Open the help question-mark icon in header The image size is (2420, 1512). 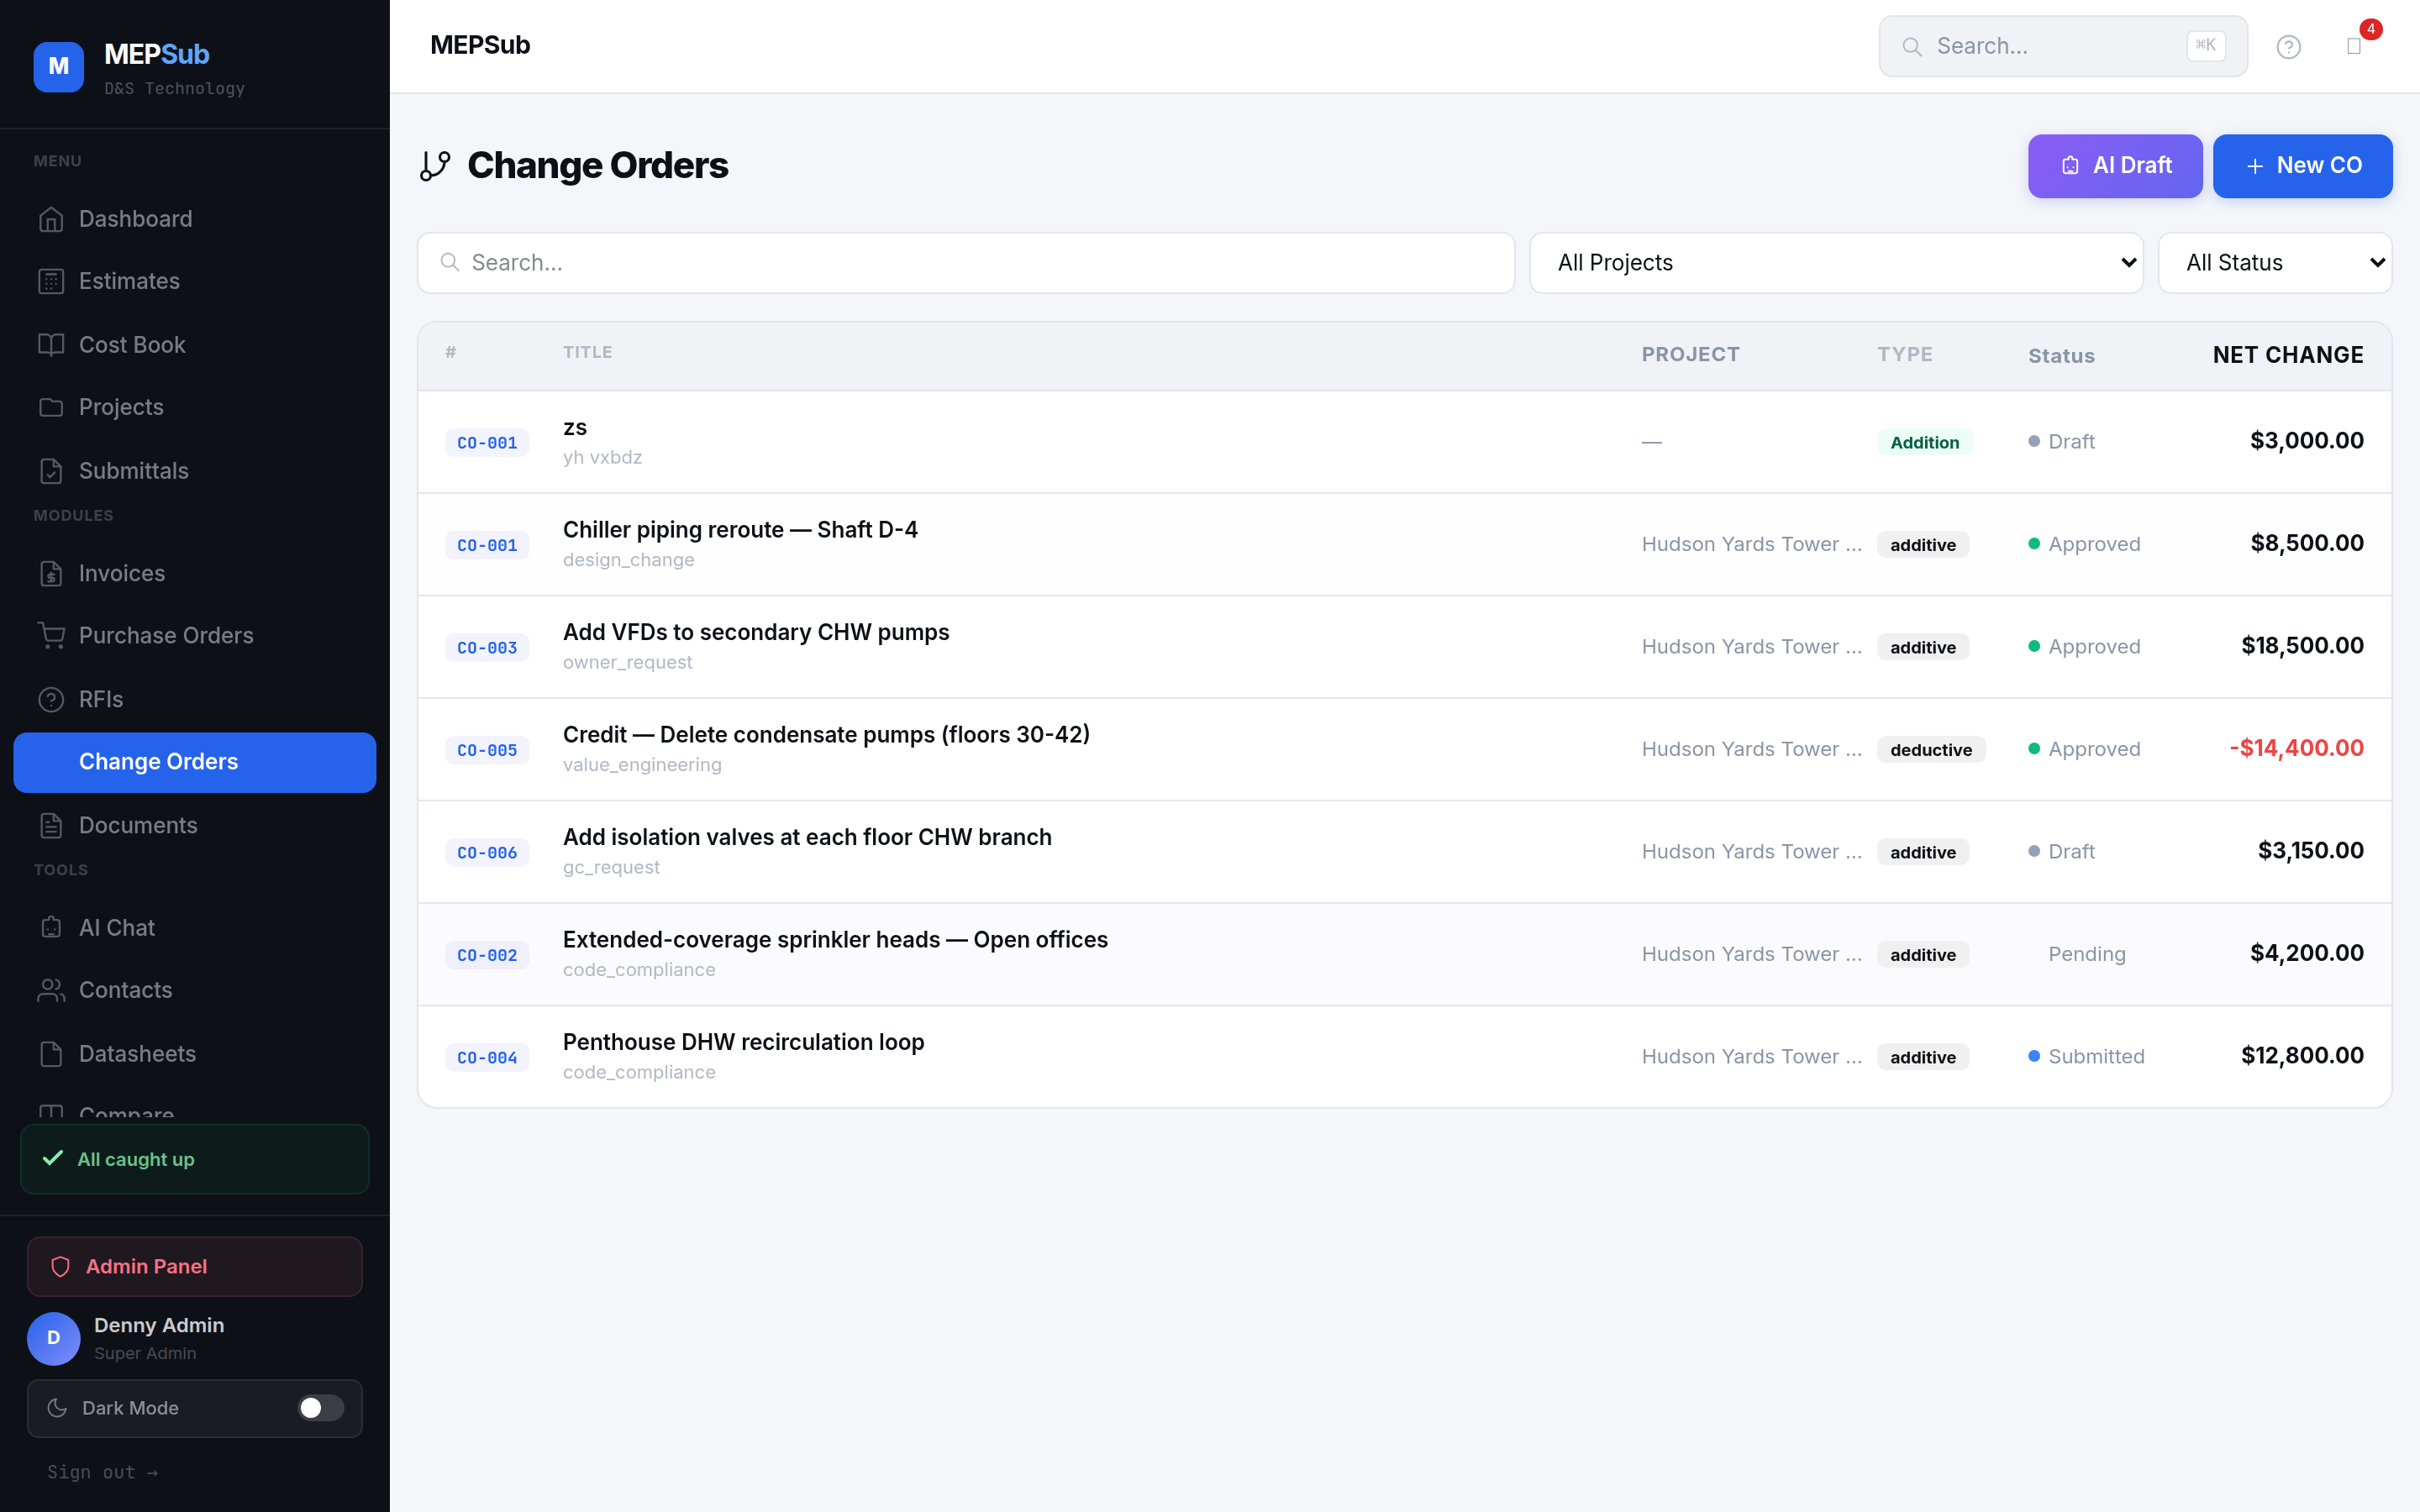[2288, 46]
